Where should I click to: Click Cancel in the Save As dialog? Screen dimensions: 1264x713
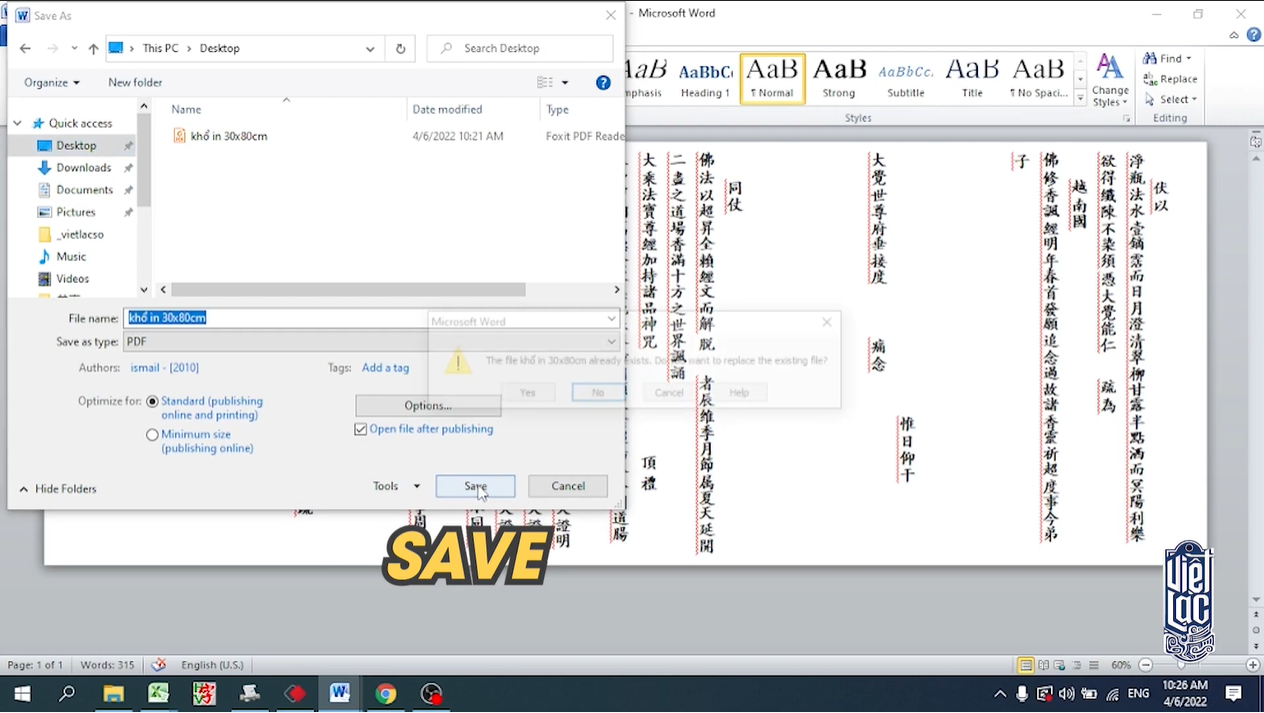[568, 486]
